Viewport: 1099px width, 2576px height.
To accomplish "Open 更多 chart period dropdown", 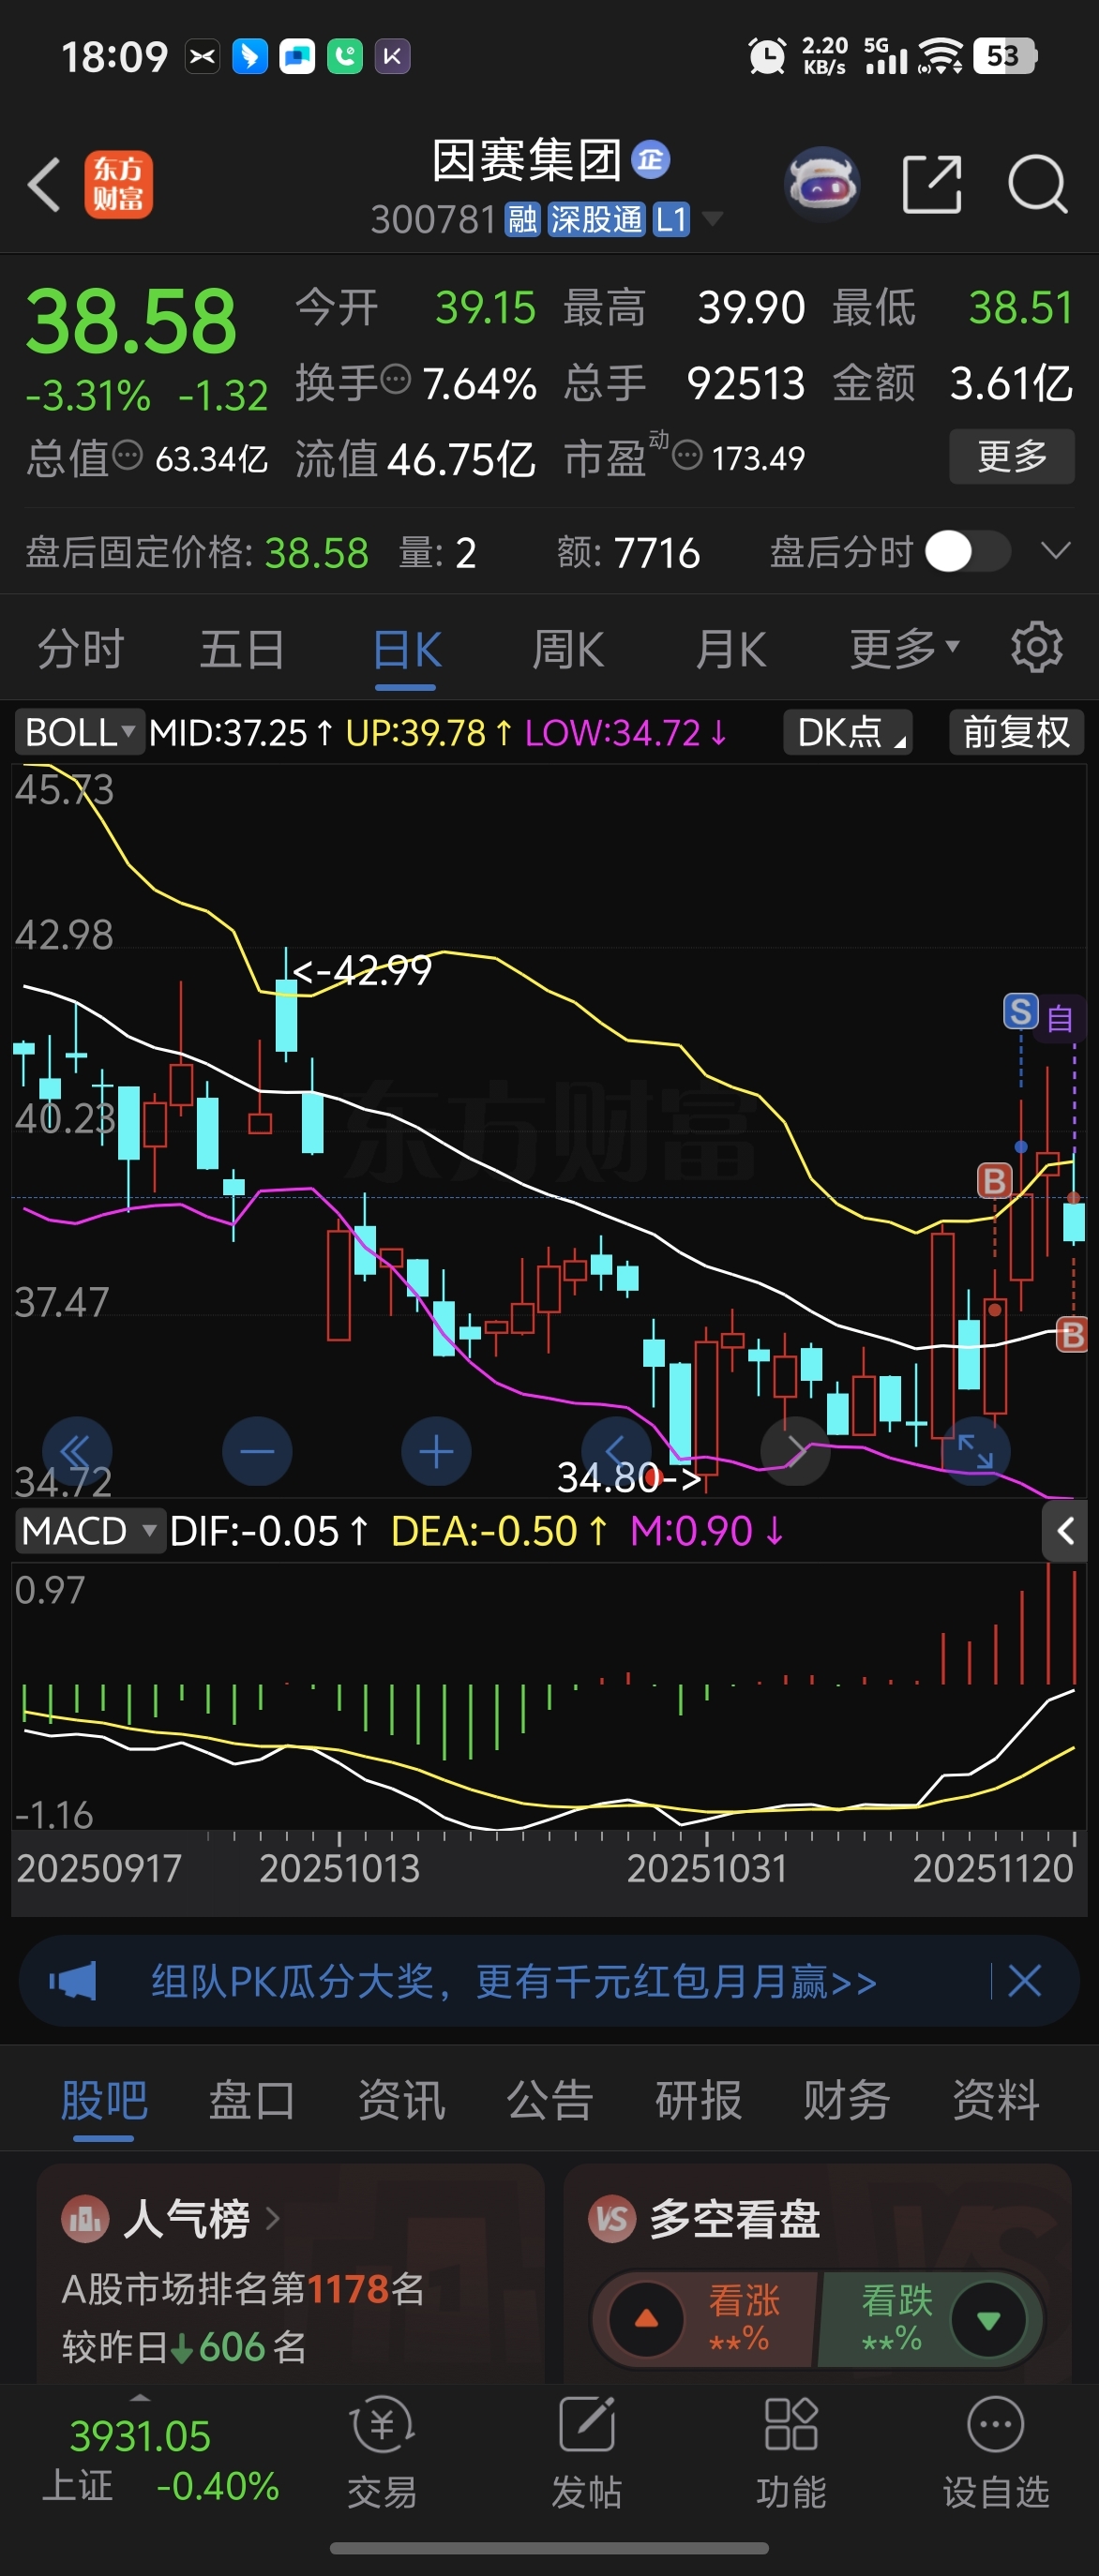I will pyautogui.click(x=904, y=649).
